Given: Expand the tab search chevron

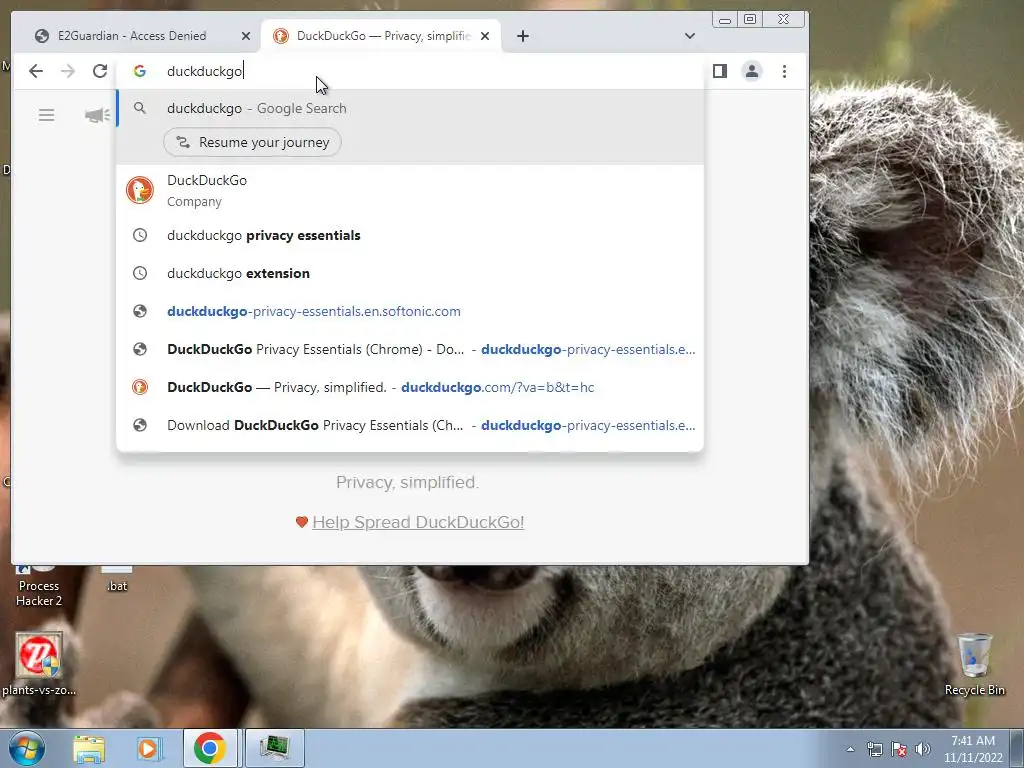Looking at the screenshot, I should tap(690, 36).
